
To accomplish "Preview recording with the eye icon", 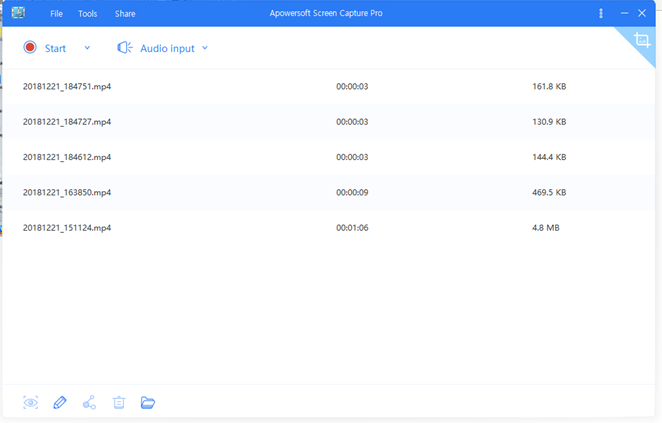I will pos(30,403).
